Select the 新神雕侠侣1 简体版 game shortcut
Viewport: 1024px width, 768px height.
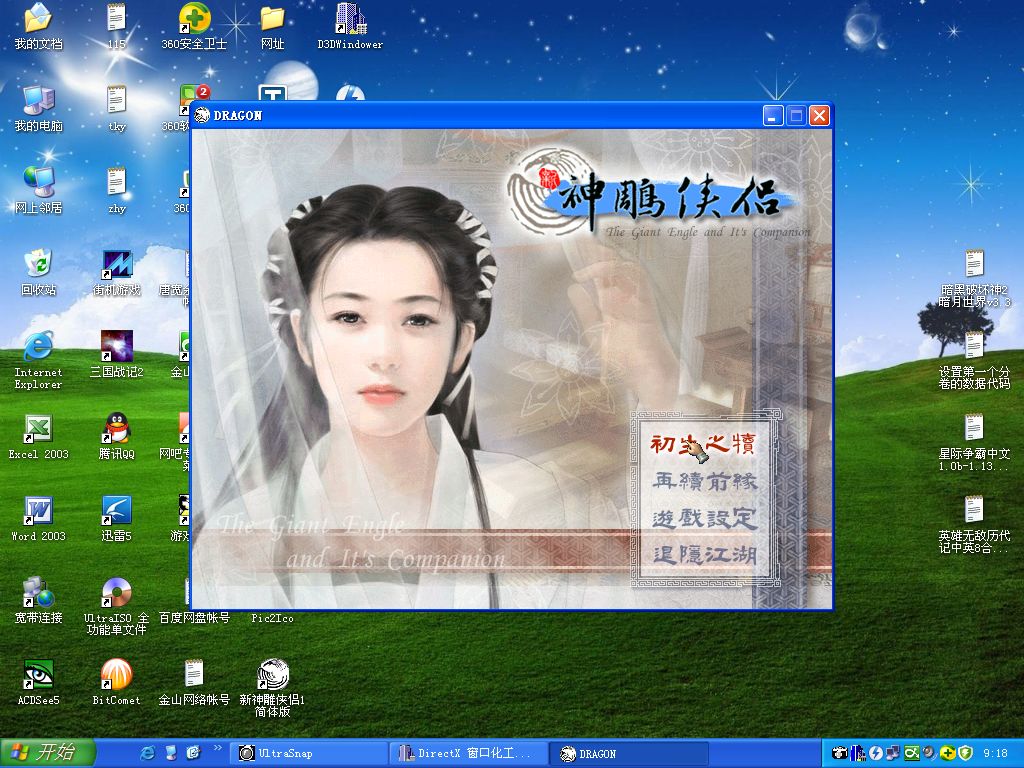tap(272, 688)
